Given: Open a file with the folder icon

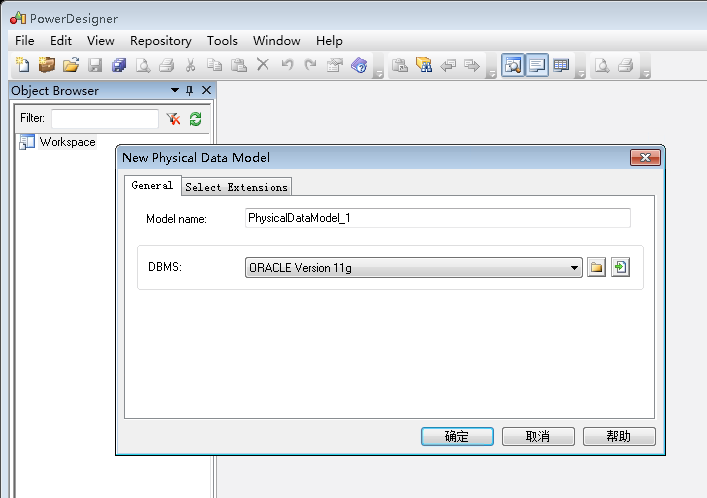Looking at the screenshot, I should (71, 65).
